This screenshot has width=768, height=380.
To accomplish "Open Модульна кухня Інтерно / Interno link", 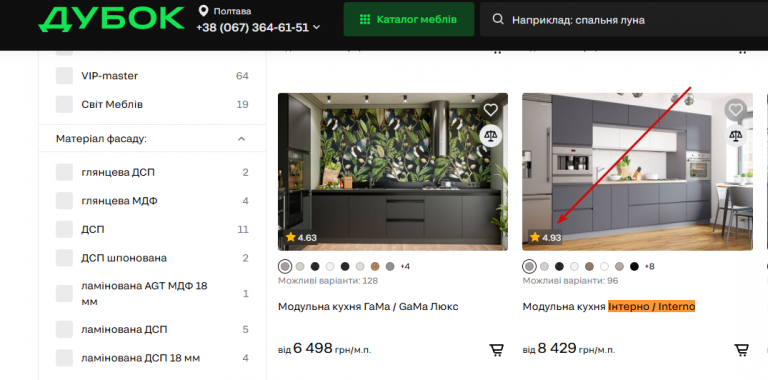I will coord(609,307).
